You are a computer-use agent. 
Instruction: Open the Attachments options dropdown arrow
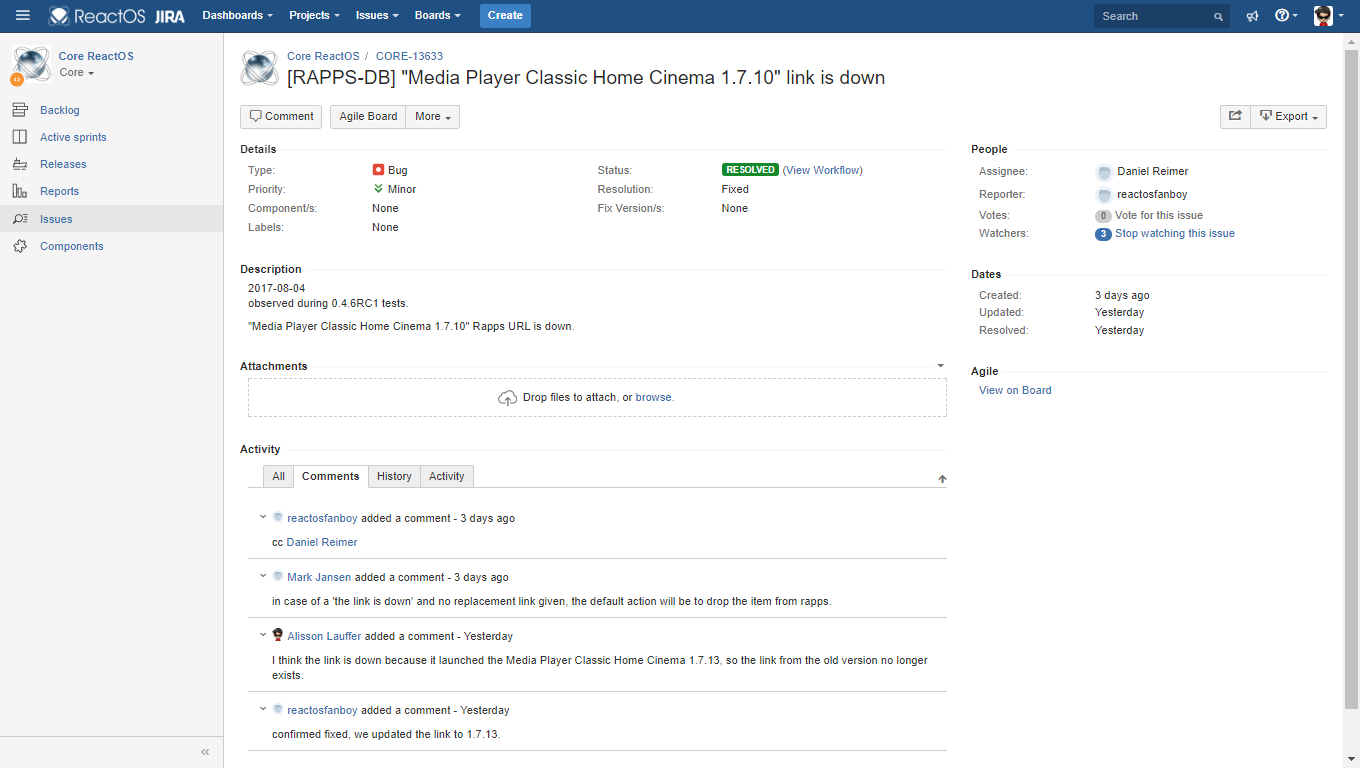click(940, 366)
